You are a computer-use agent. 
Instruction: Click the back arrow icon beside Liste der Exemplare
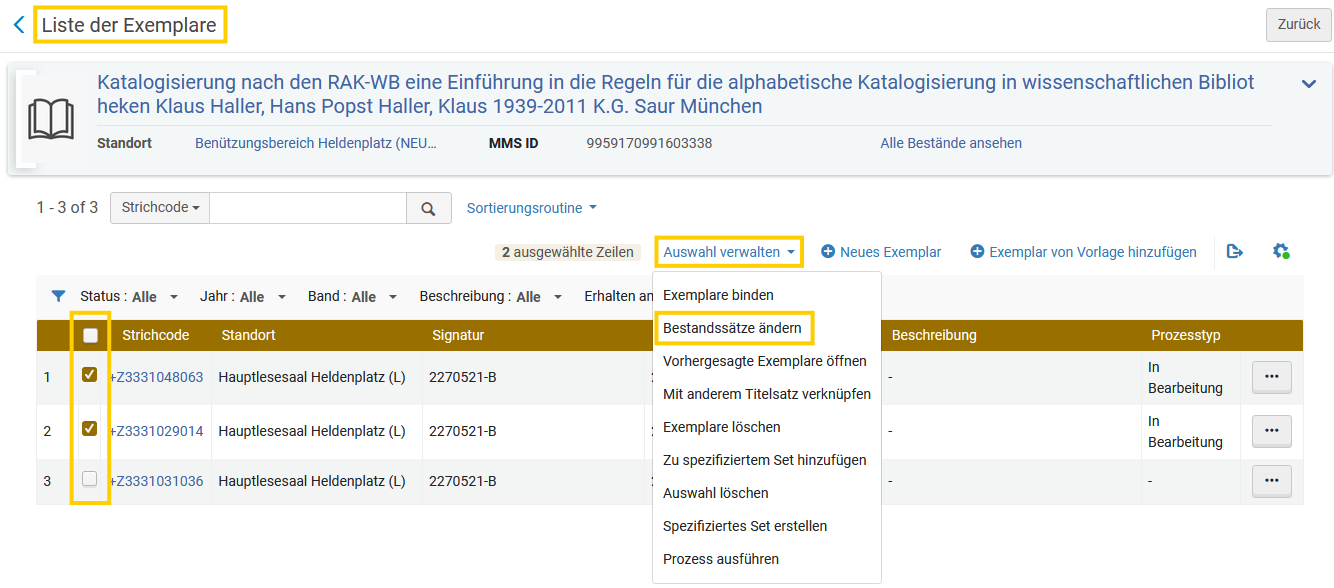pos(19,25)
